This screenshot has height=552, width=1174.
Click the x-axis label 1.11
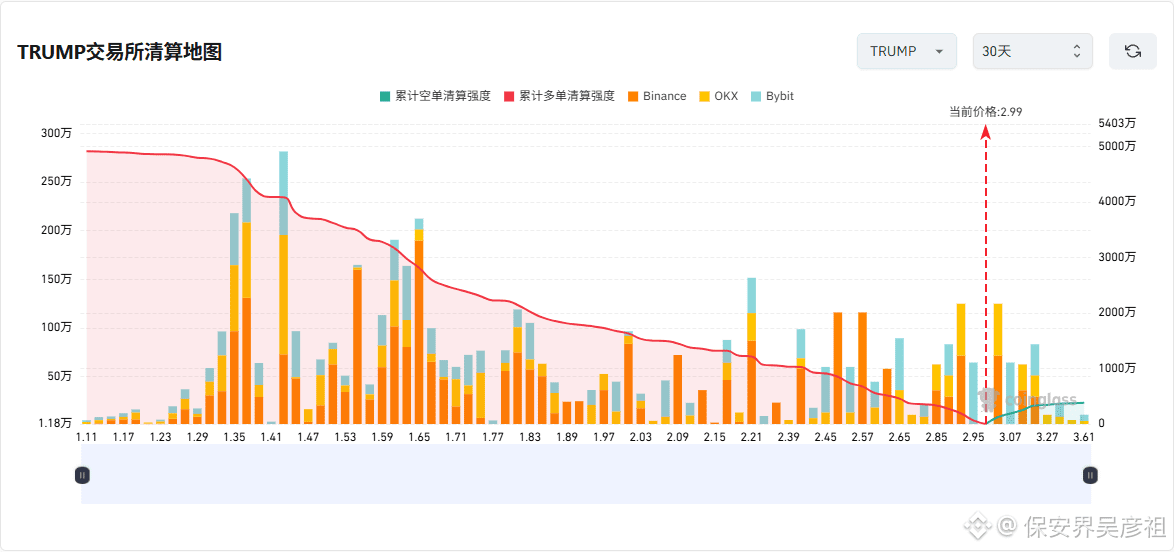click(x=86, y=437)
